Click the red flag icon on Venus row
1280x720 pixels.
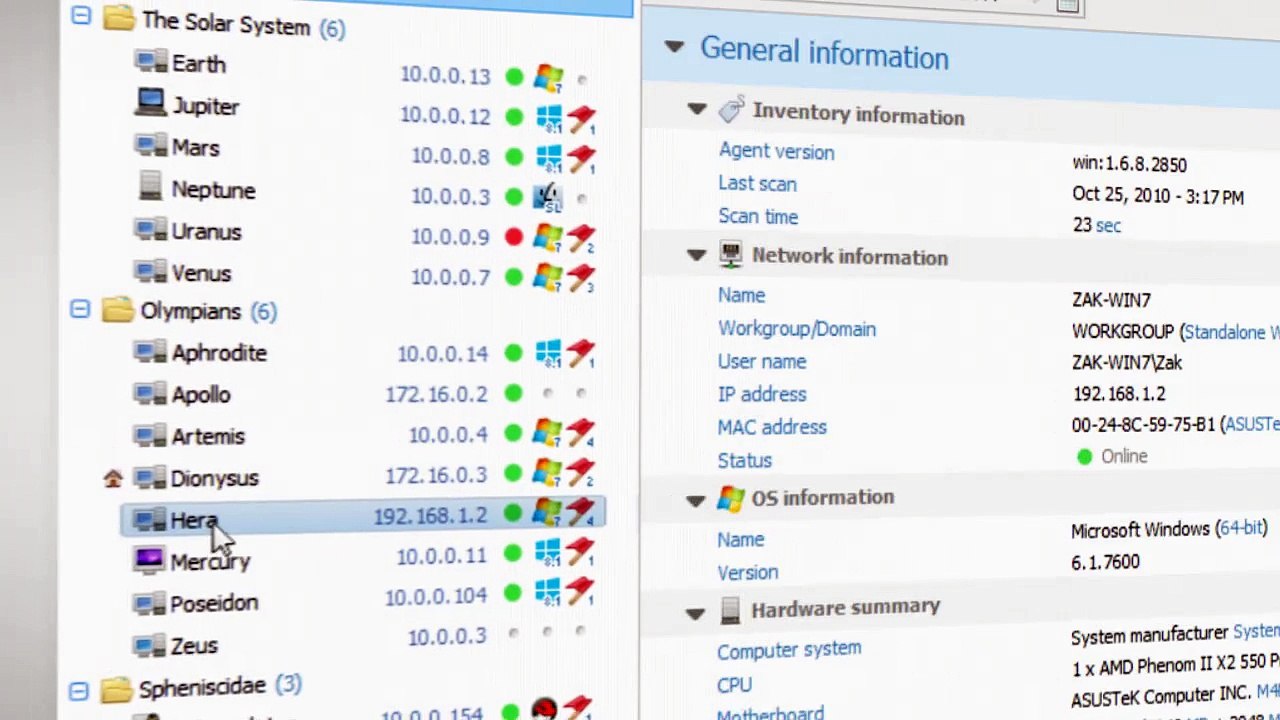coord(581,277)
